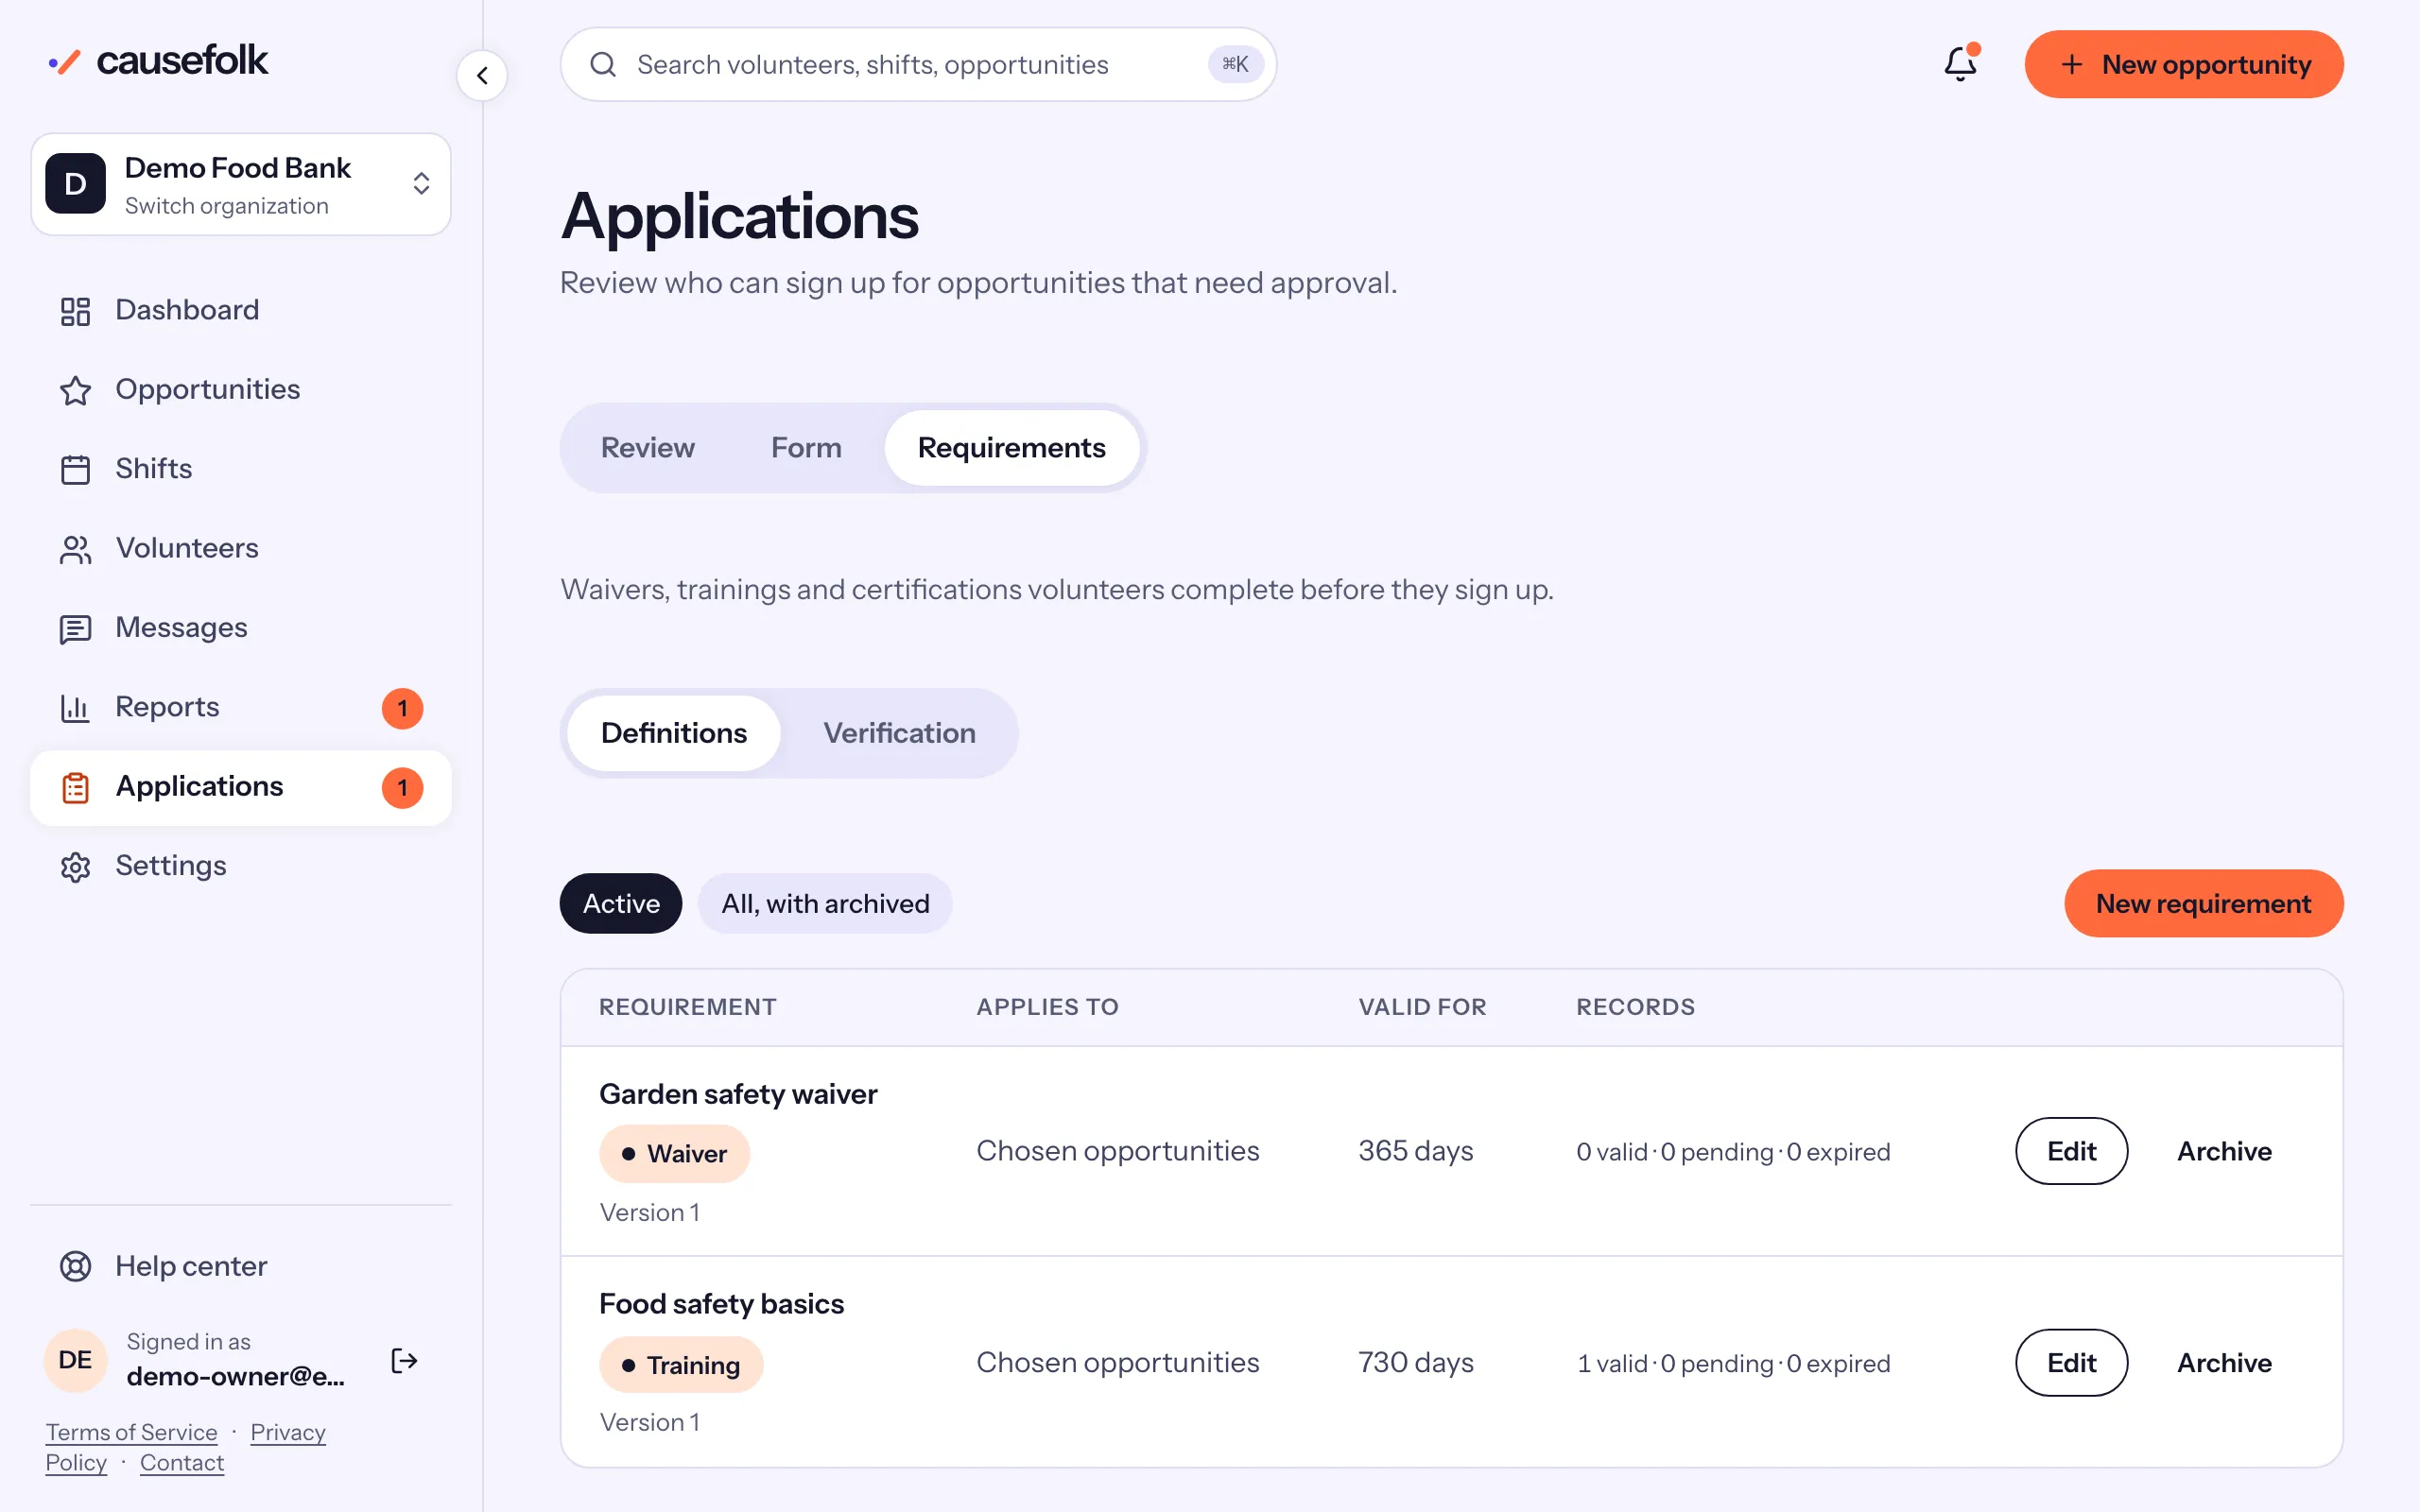2420x1512 pixels.
Task: Click the Training type tag
Action: tap(681, 1364)
